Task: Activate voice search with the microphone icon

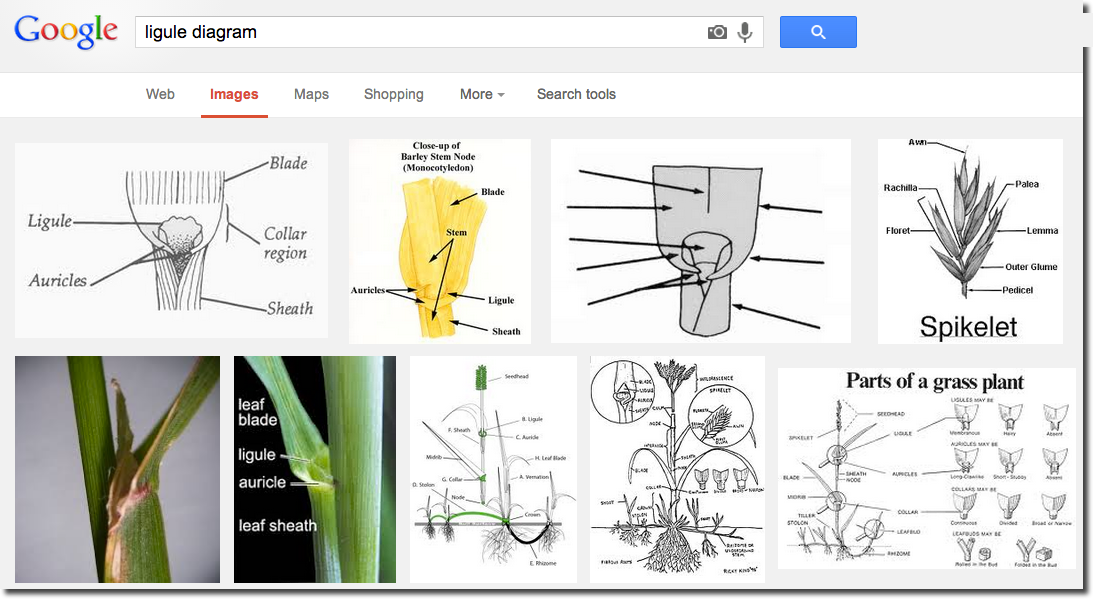Action: (x=744, y=31)
